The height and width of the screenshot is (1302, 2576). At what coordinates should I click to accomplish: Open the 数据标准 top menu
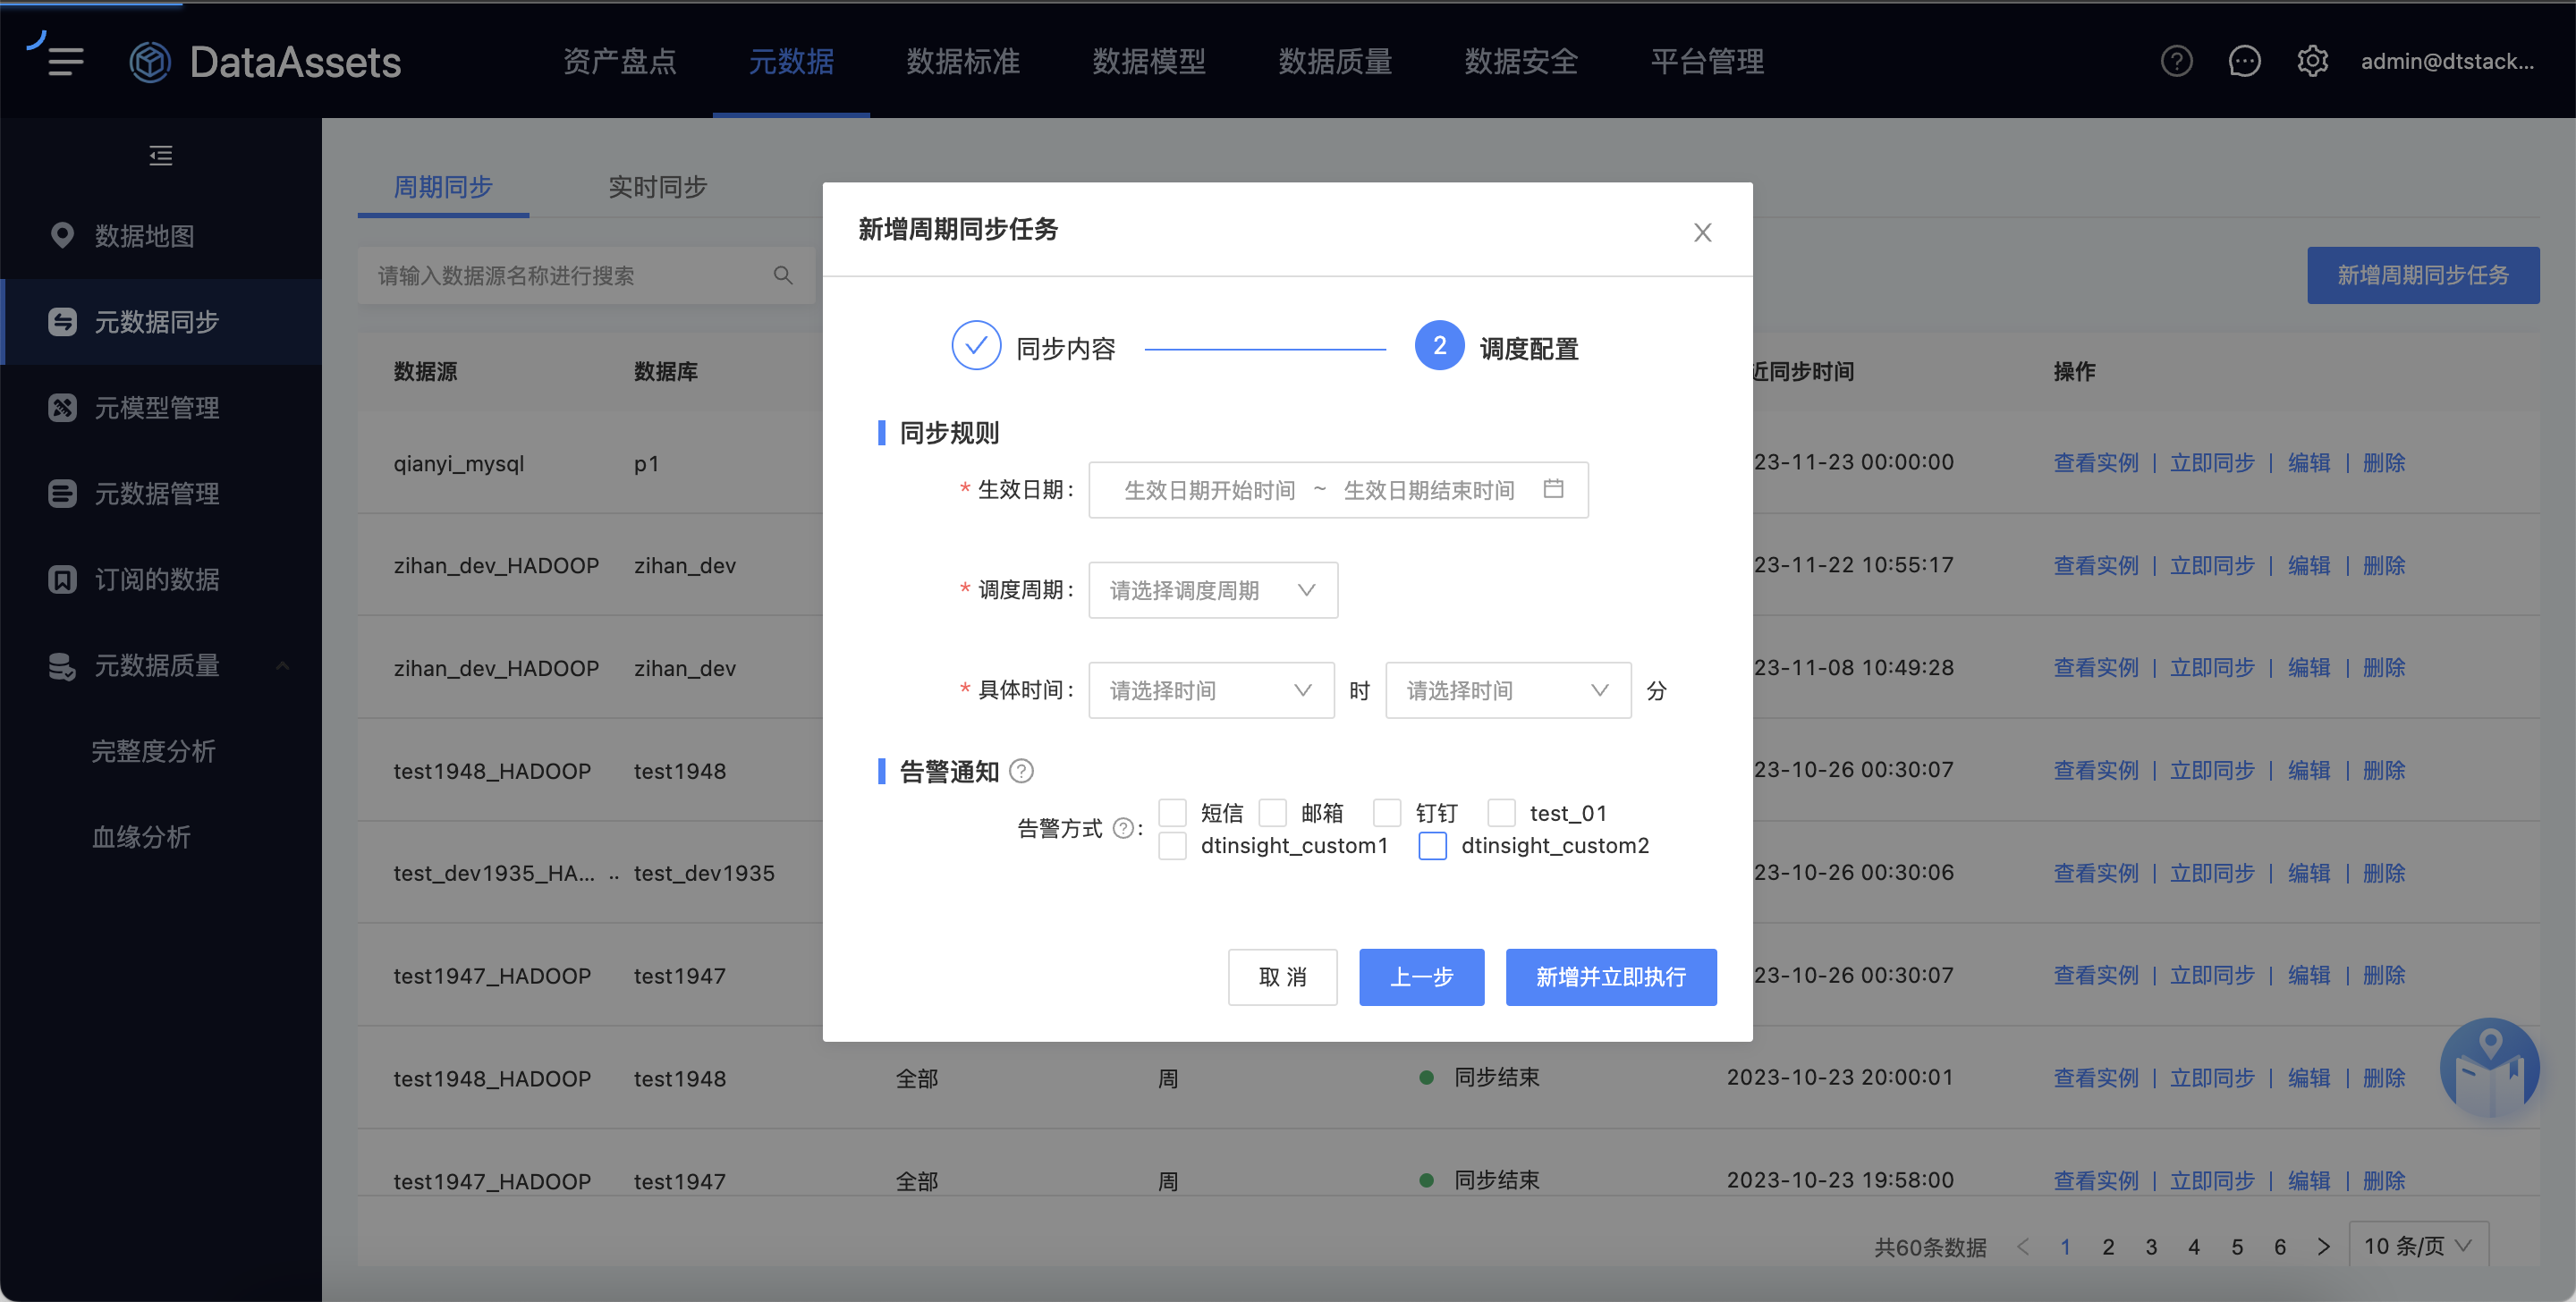962,61
